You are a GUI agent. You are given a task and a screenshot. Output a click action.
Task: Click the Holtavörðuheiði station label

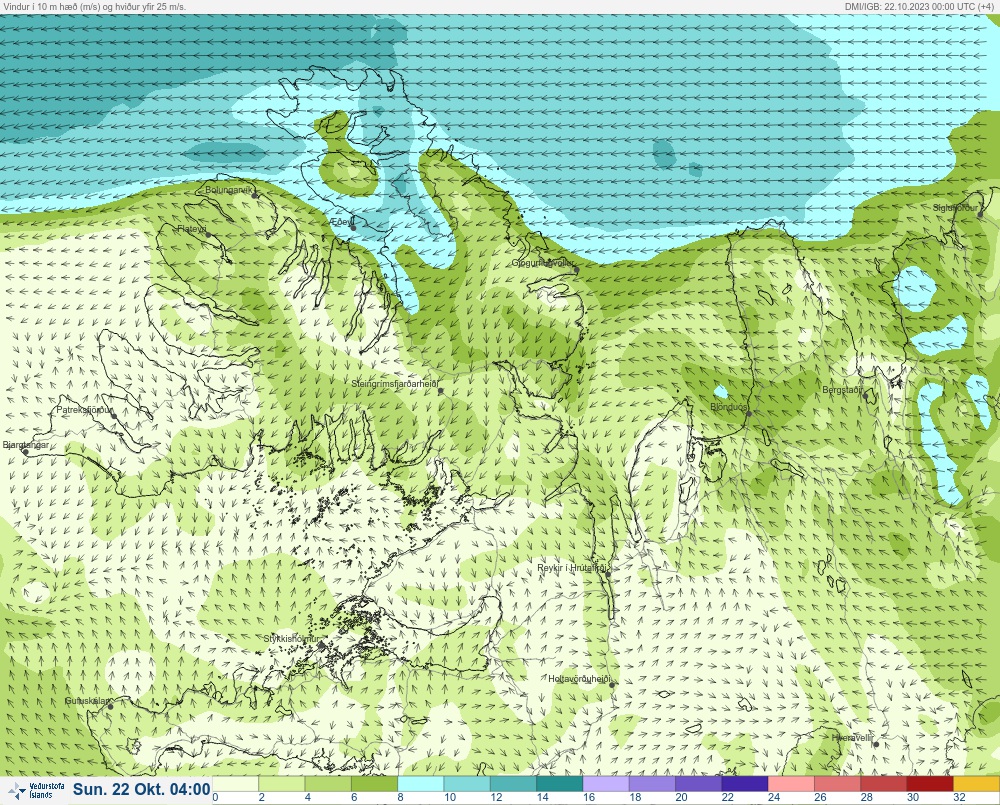click(580, 679)
